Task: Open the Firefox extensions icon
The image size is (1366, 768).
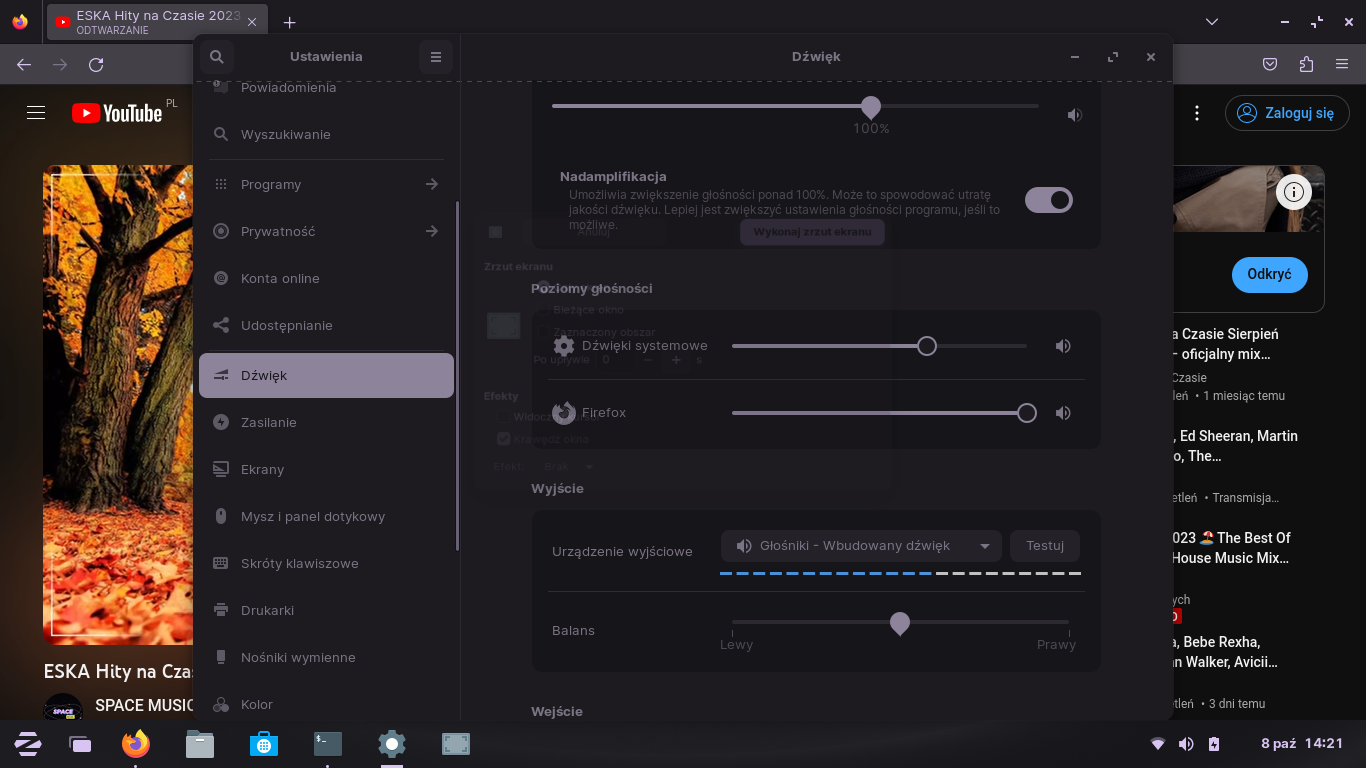Action: [1306, 65]
